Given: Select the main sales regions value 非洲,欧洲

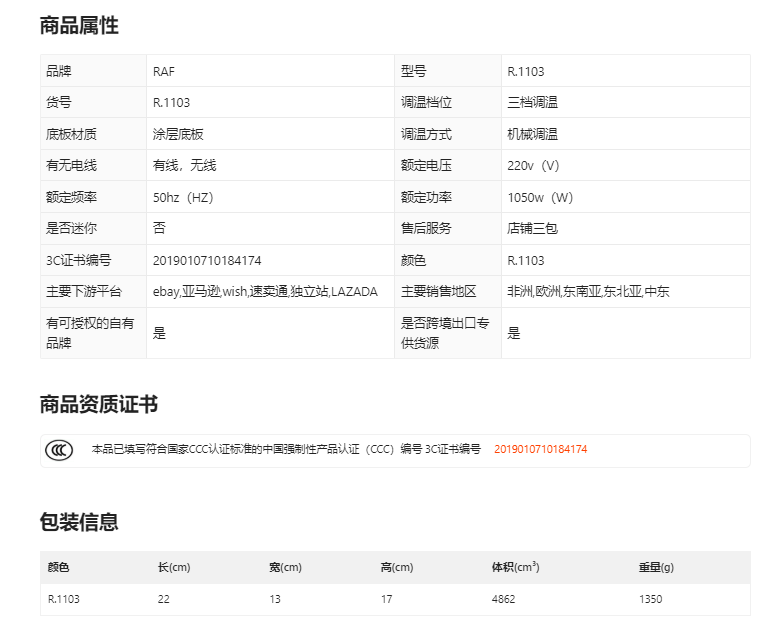Looking at the screenshot, I should 588,292.
